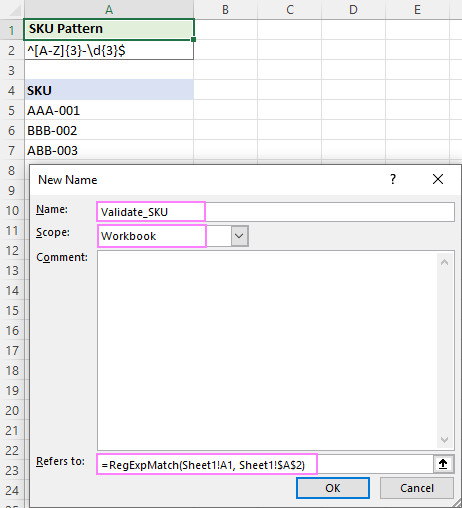Select cell containing ABB-003

point(109,150)
